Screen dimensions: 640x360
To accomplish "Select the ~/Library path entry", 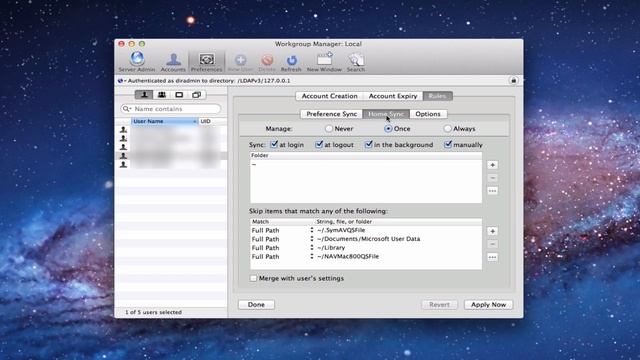I will tap(331, 248).
